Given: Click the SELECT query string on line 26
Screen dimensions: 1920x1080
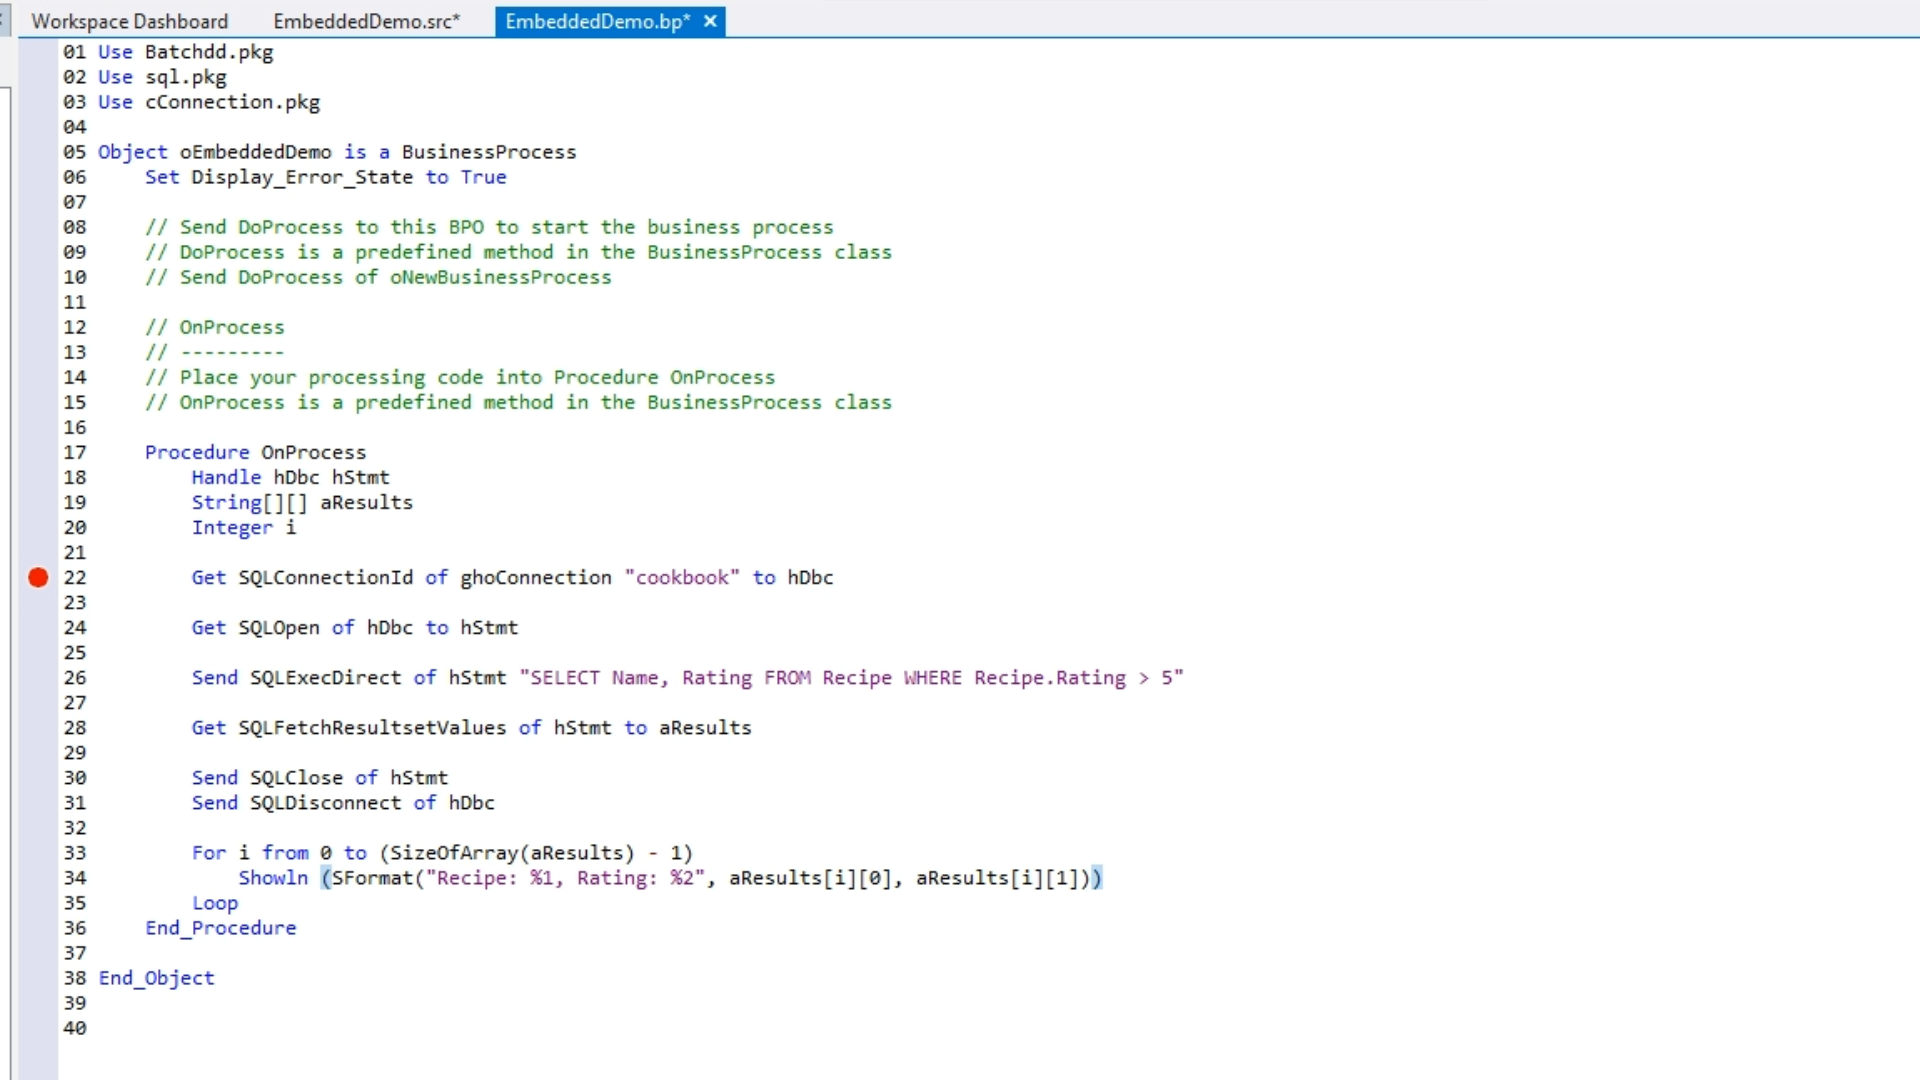Looking at the screenshot, I should [x=850, y=678].
